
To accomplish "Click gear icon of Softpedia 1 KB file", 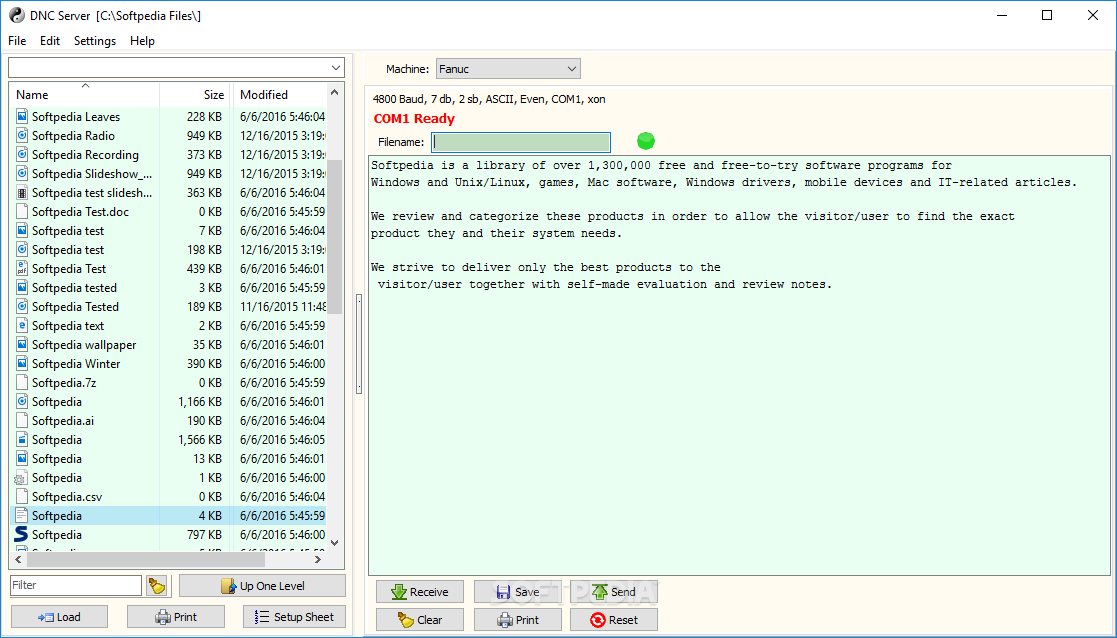I will tap(21, 477).
